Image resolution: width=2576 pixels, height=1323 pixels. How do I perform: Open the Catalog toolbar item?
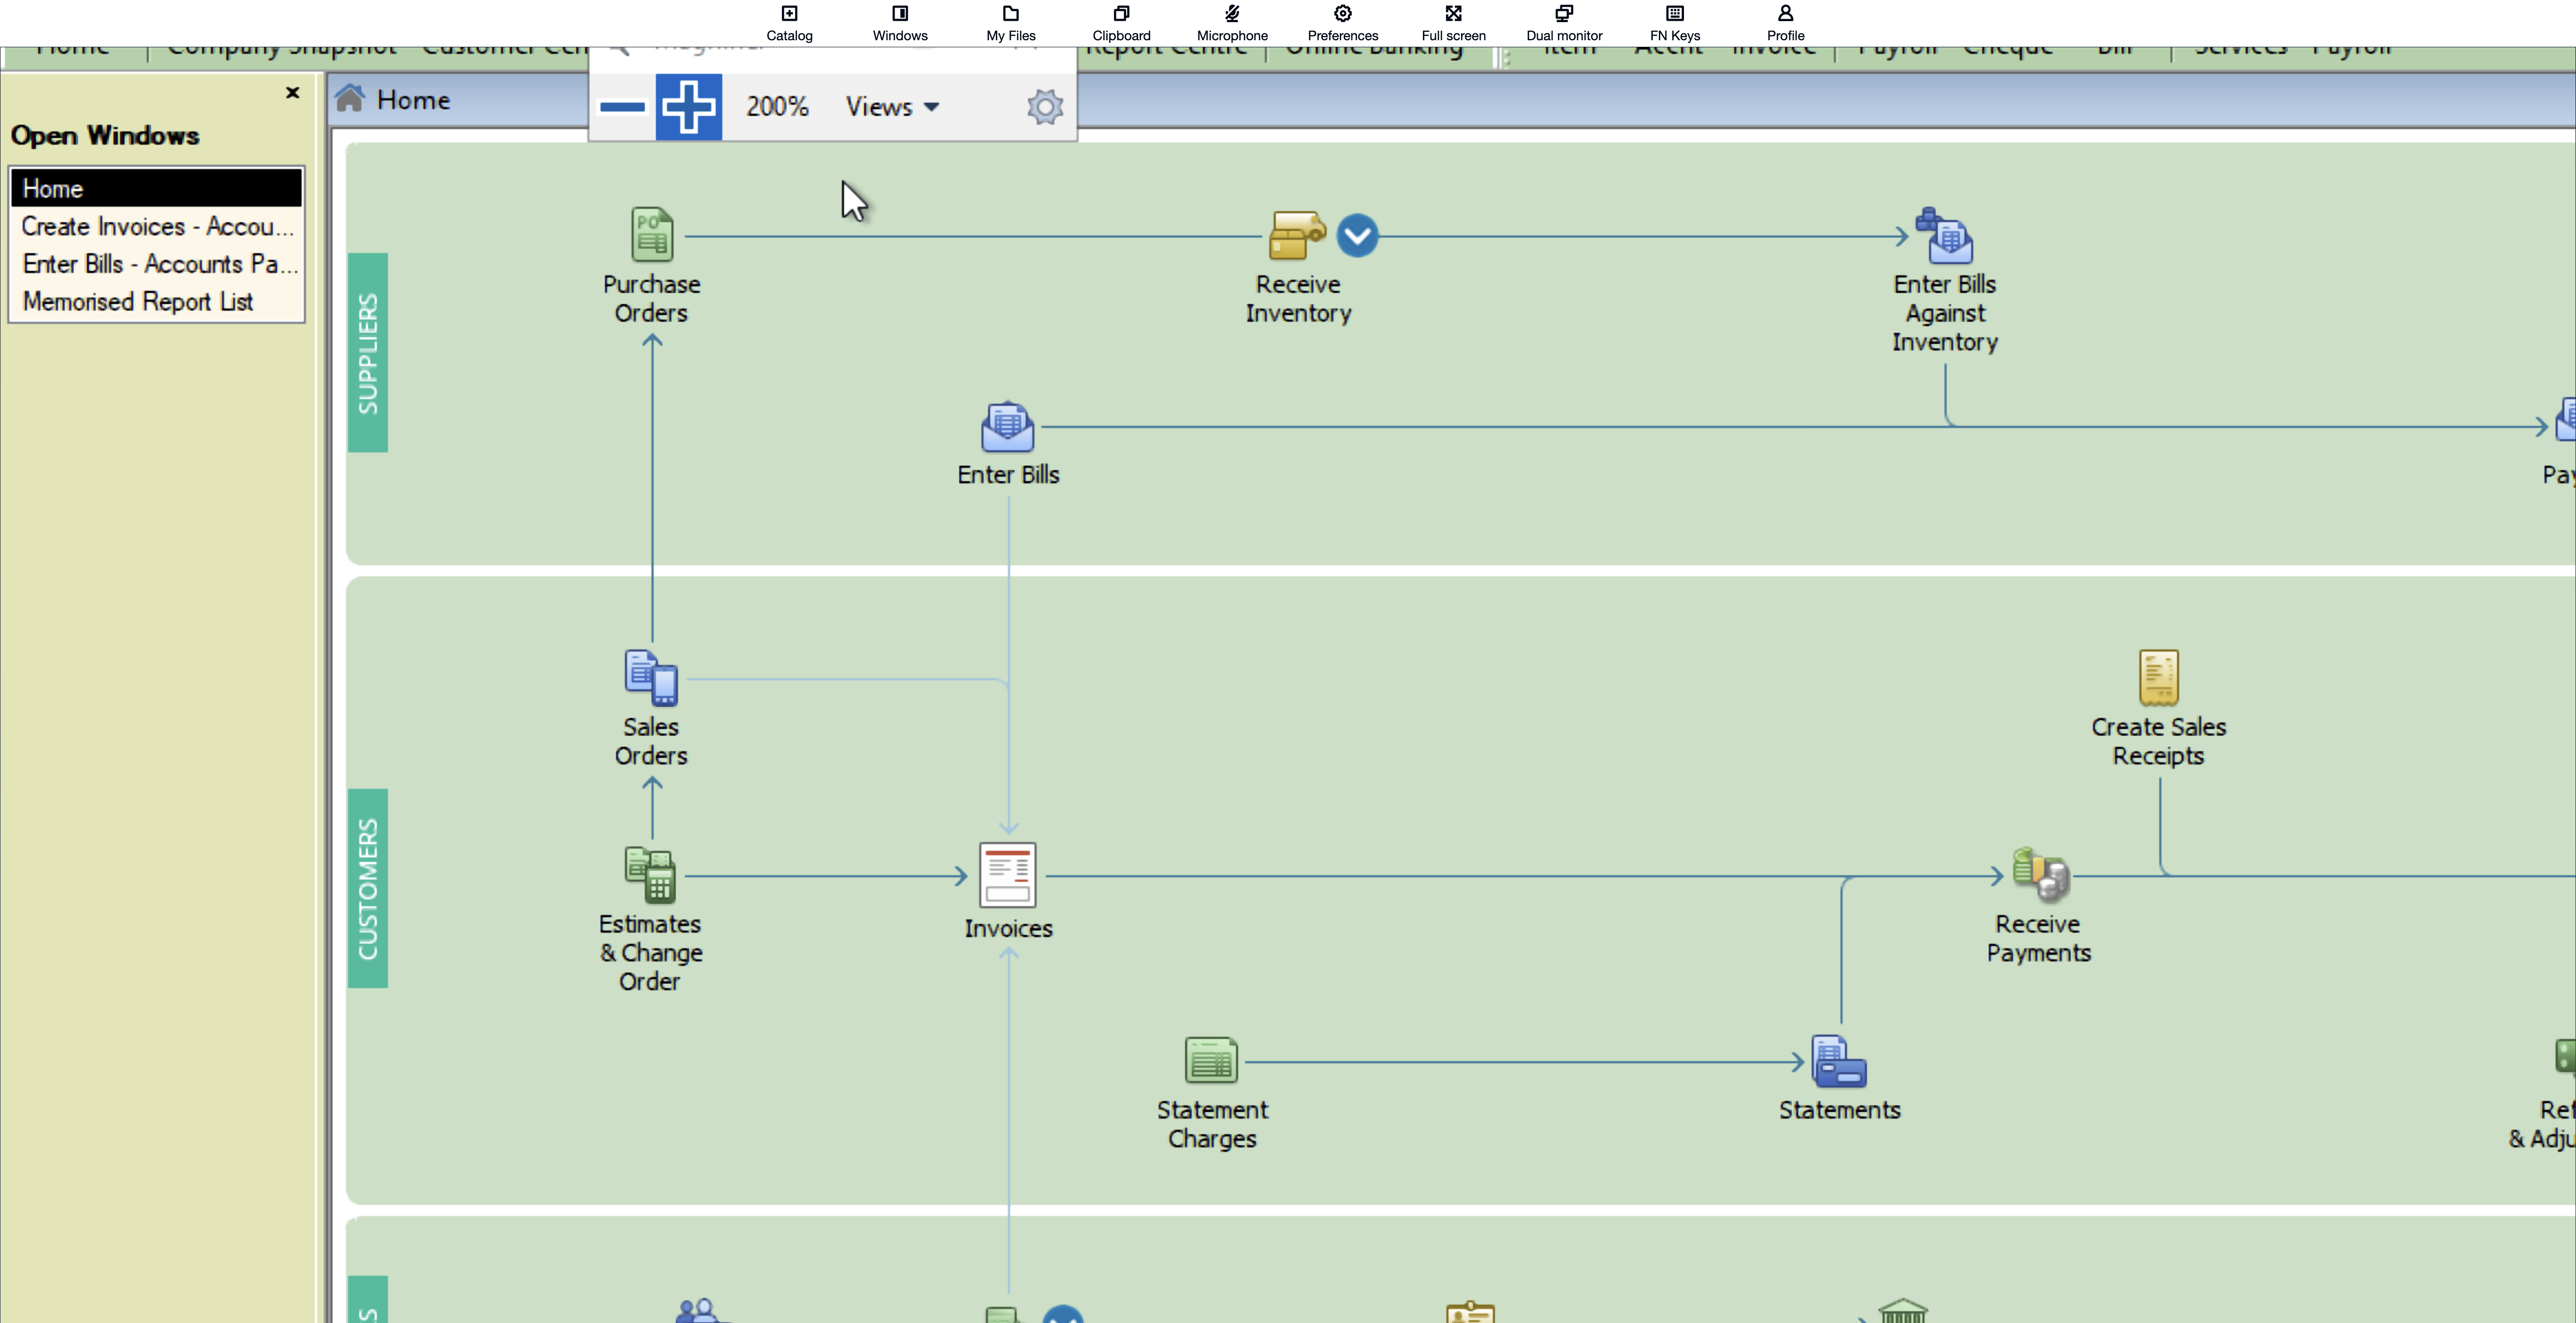pos(789,22)
